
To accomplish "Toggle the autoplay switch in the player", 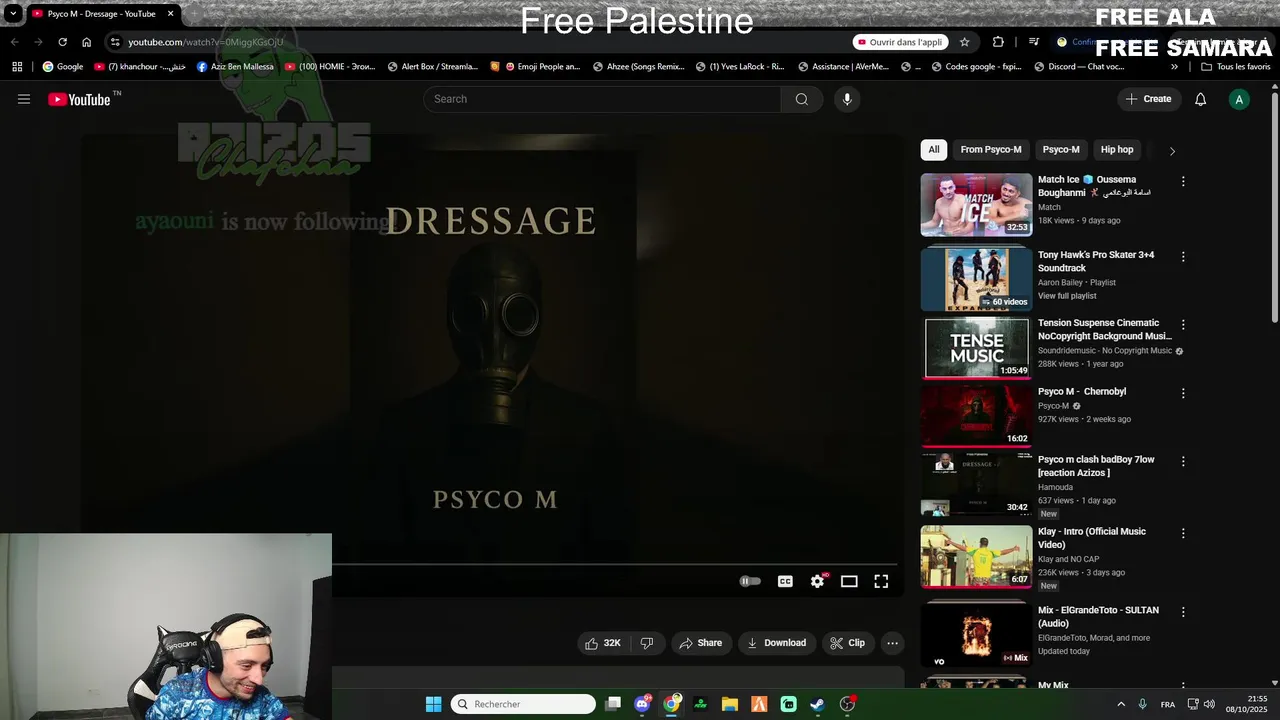I will point(750,581).
